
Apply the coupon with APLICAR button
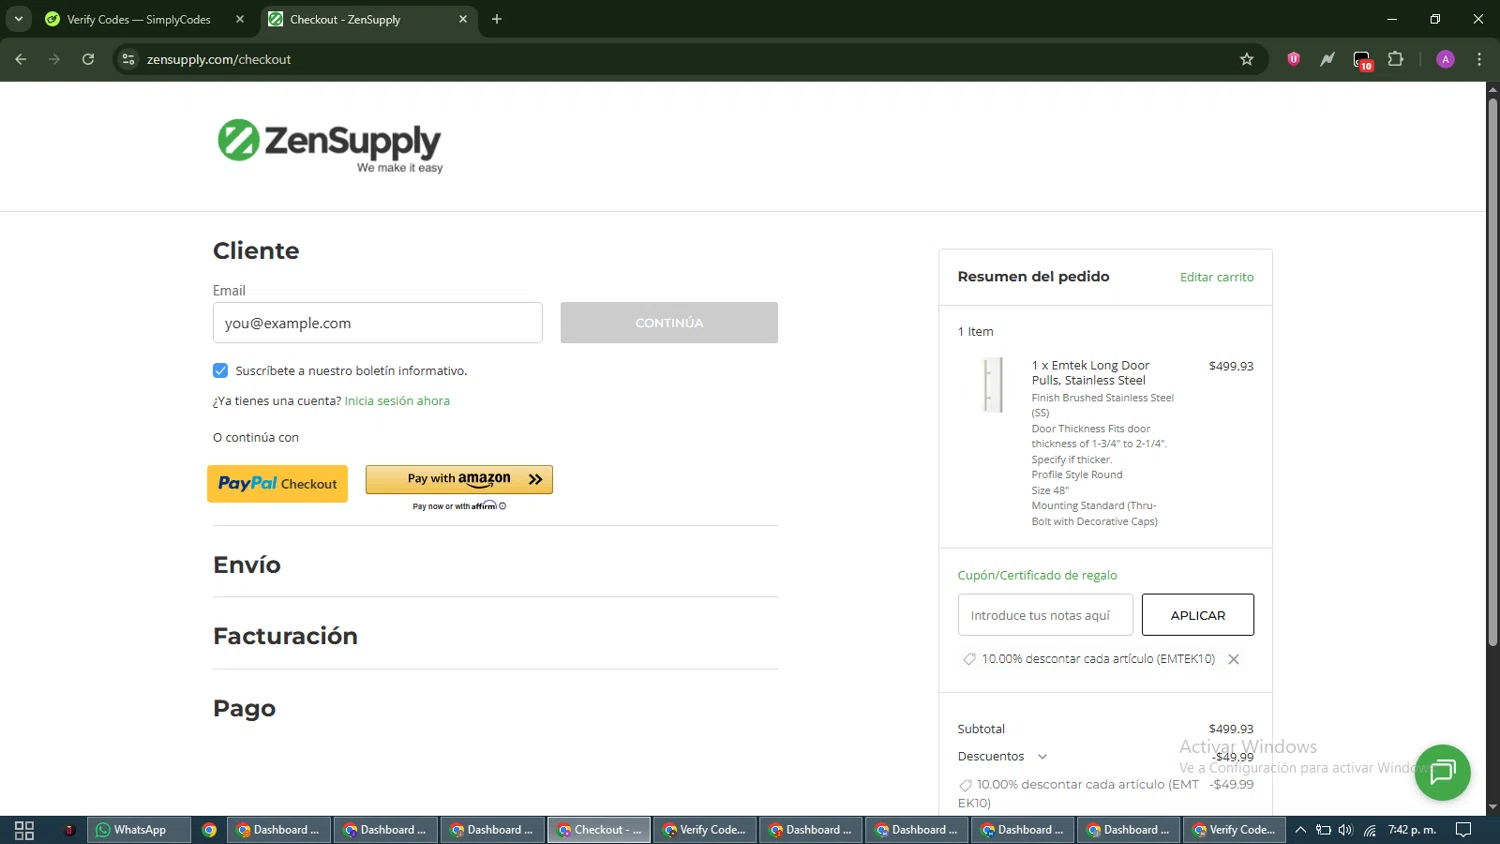point(1198,615)
